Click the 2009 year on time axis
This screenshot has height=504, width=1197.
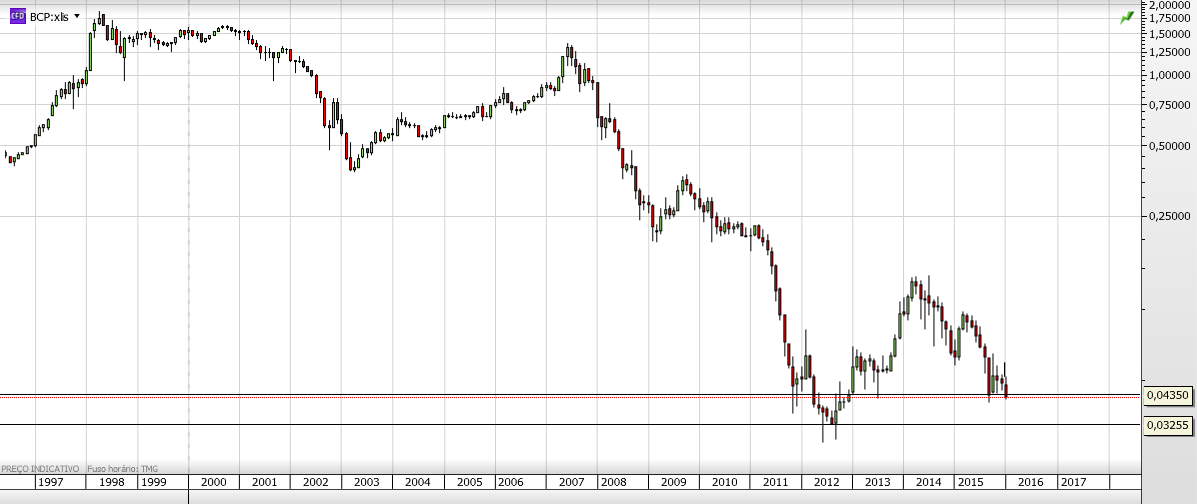point(673,483)
